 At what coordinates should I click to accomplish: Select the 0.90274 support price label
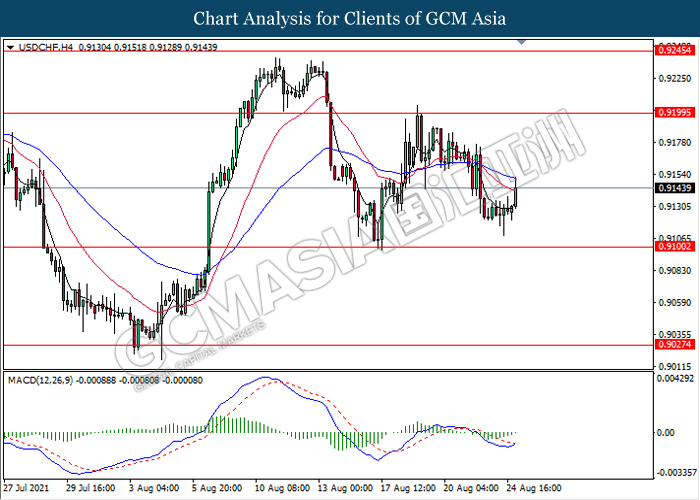[x=675, y=344]
